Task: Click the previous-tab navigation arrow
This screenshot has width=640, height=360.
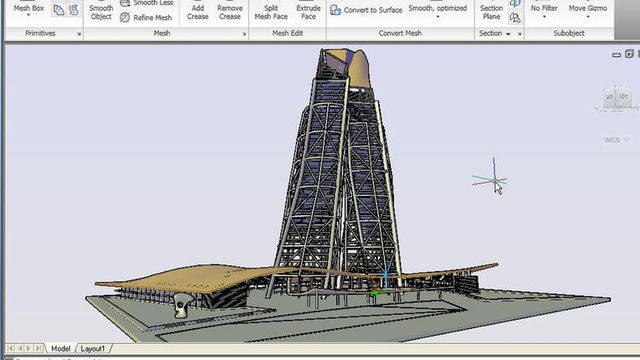Action: point(20,348)
